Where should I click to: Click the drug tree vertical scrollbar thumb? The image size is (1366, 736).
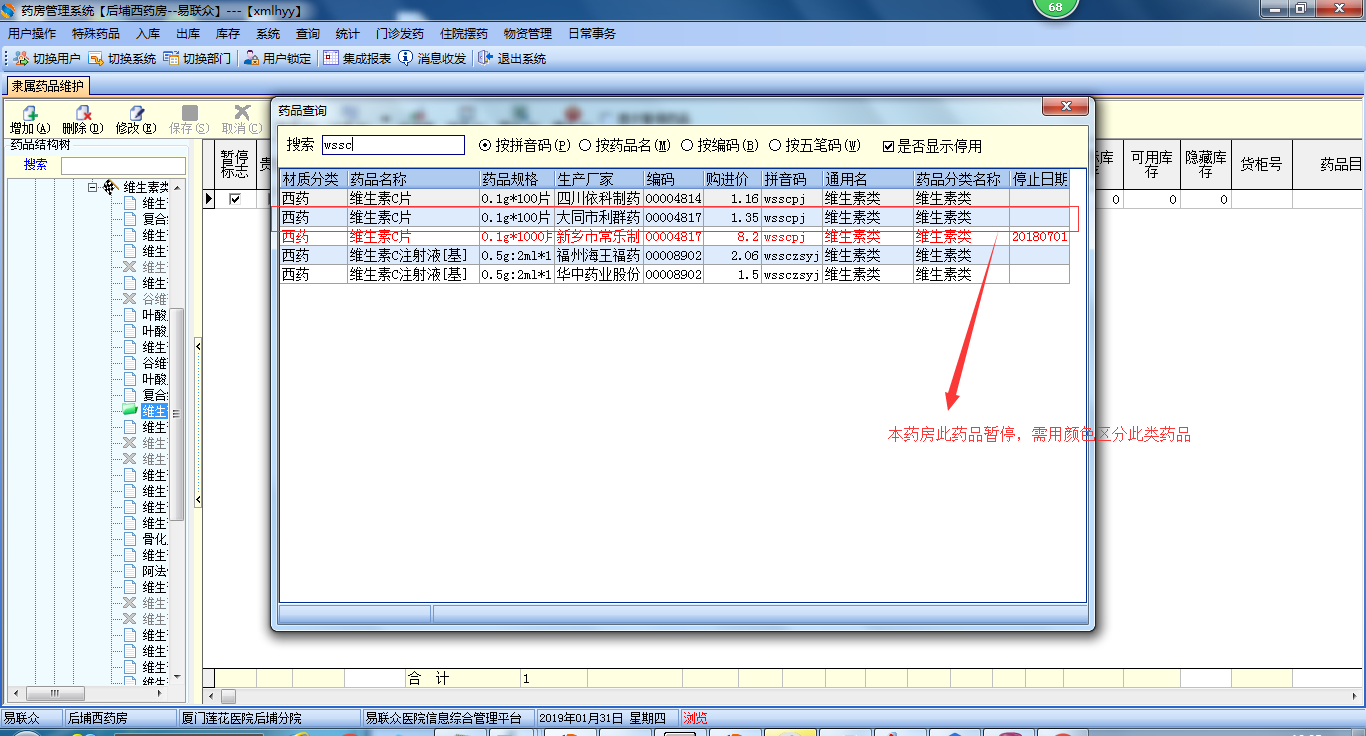tap(177, 415)
